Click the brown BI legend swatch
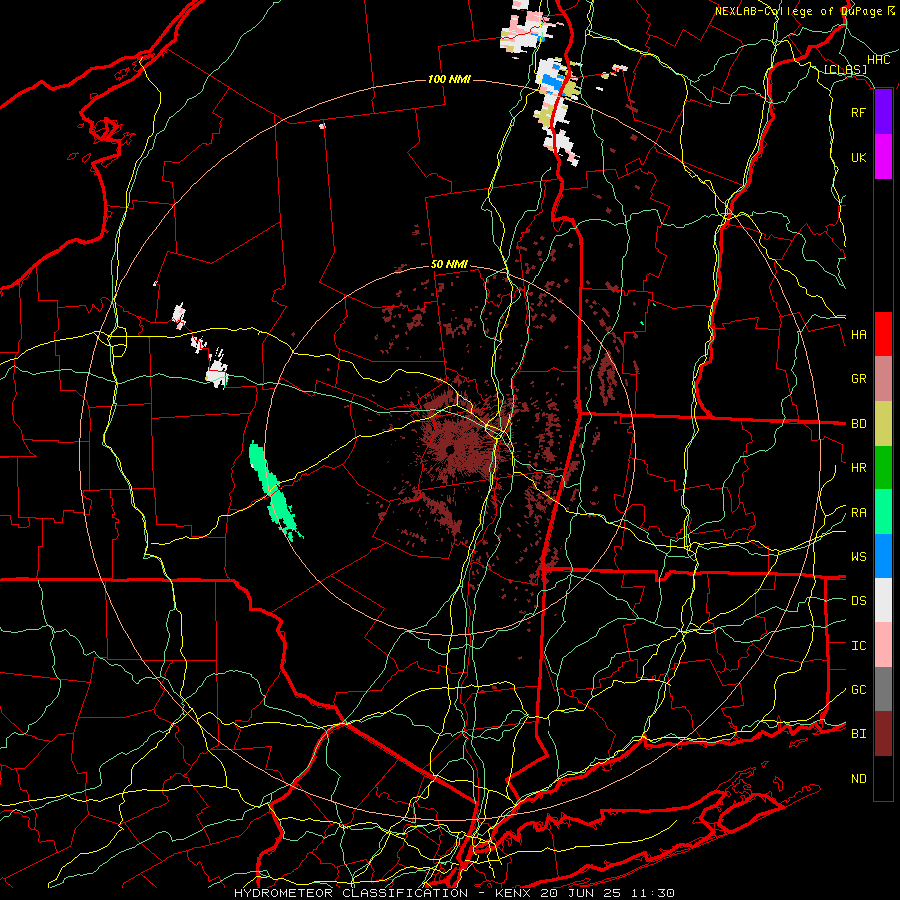The image size is (900, 900). tap(883, 734)
